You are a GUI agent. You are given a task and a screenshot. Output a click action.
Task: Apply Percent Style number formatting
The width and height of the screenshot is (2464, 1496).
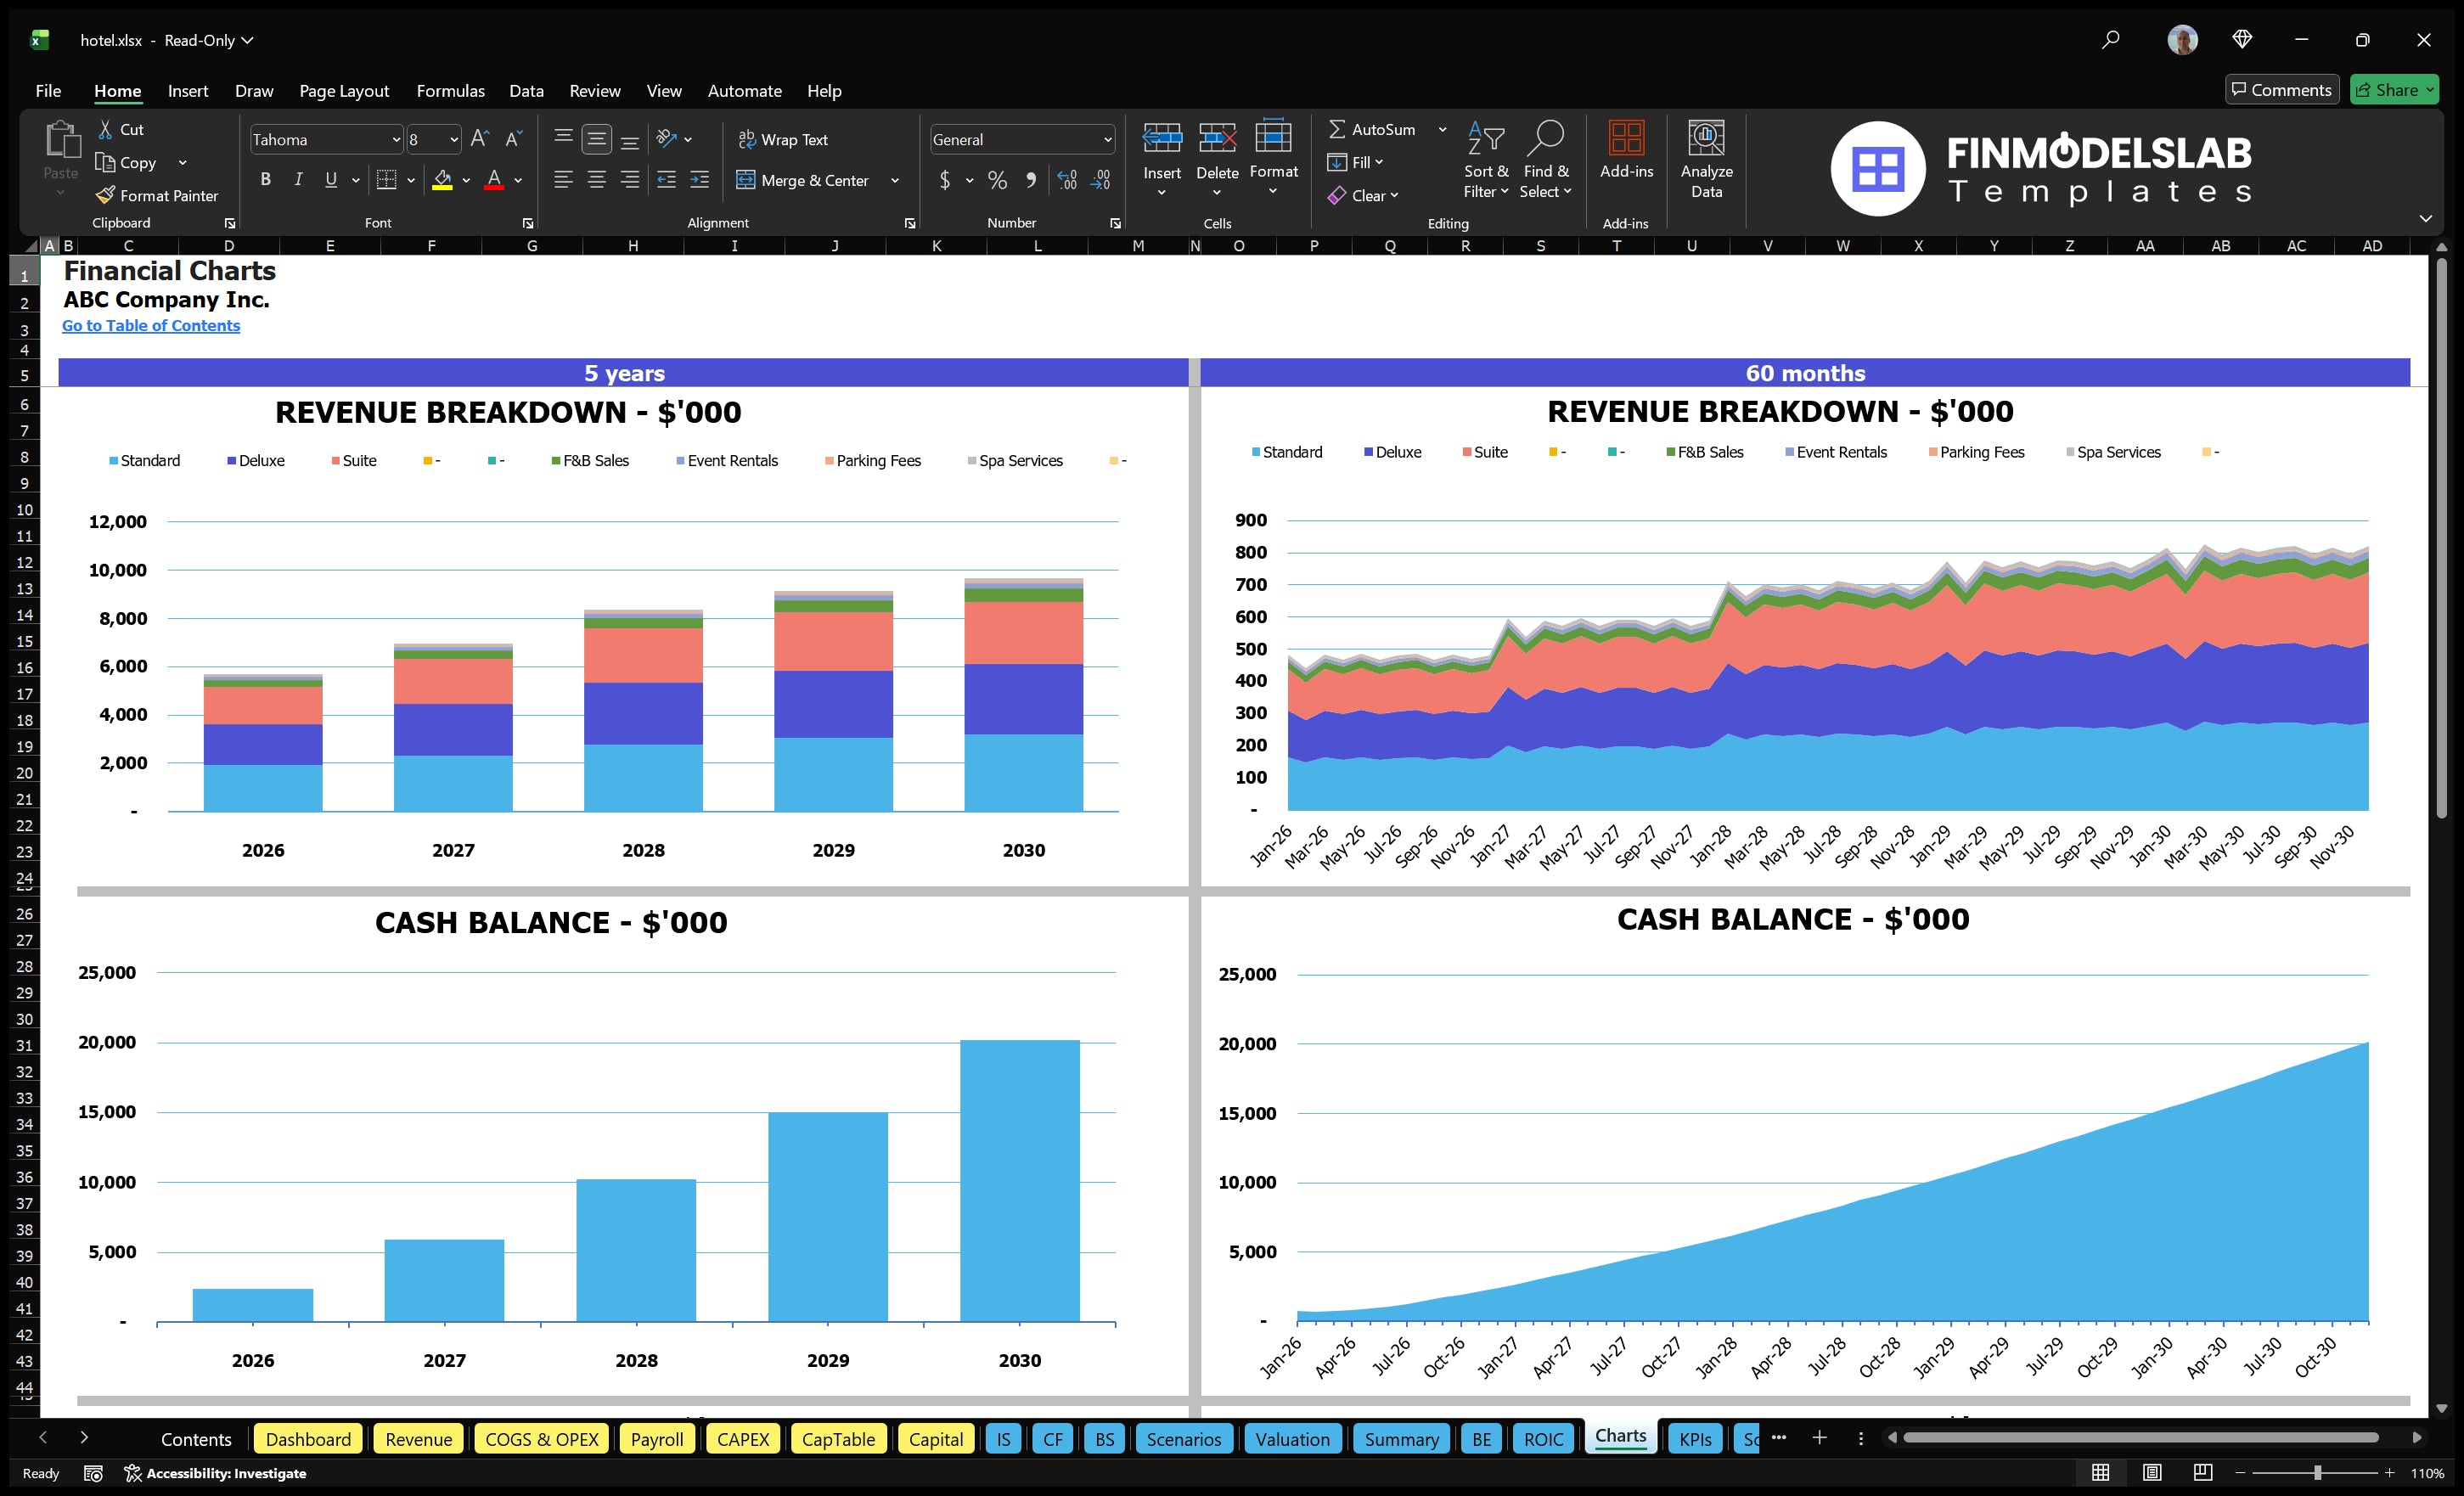click(997, 181)
